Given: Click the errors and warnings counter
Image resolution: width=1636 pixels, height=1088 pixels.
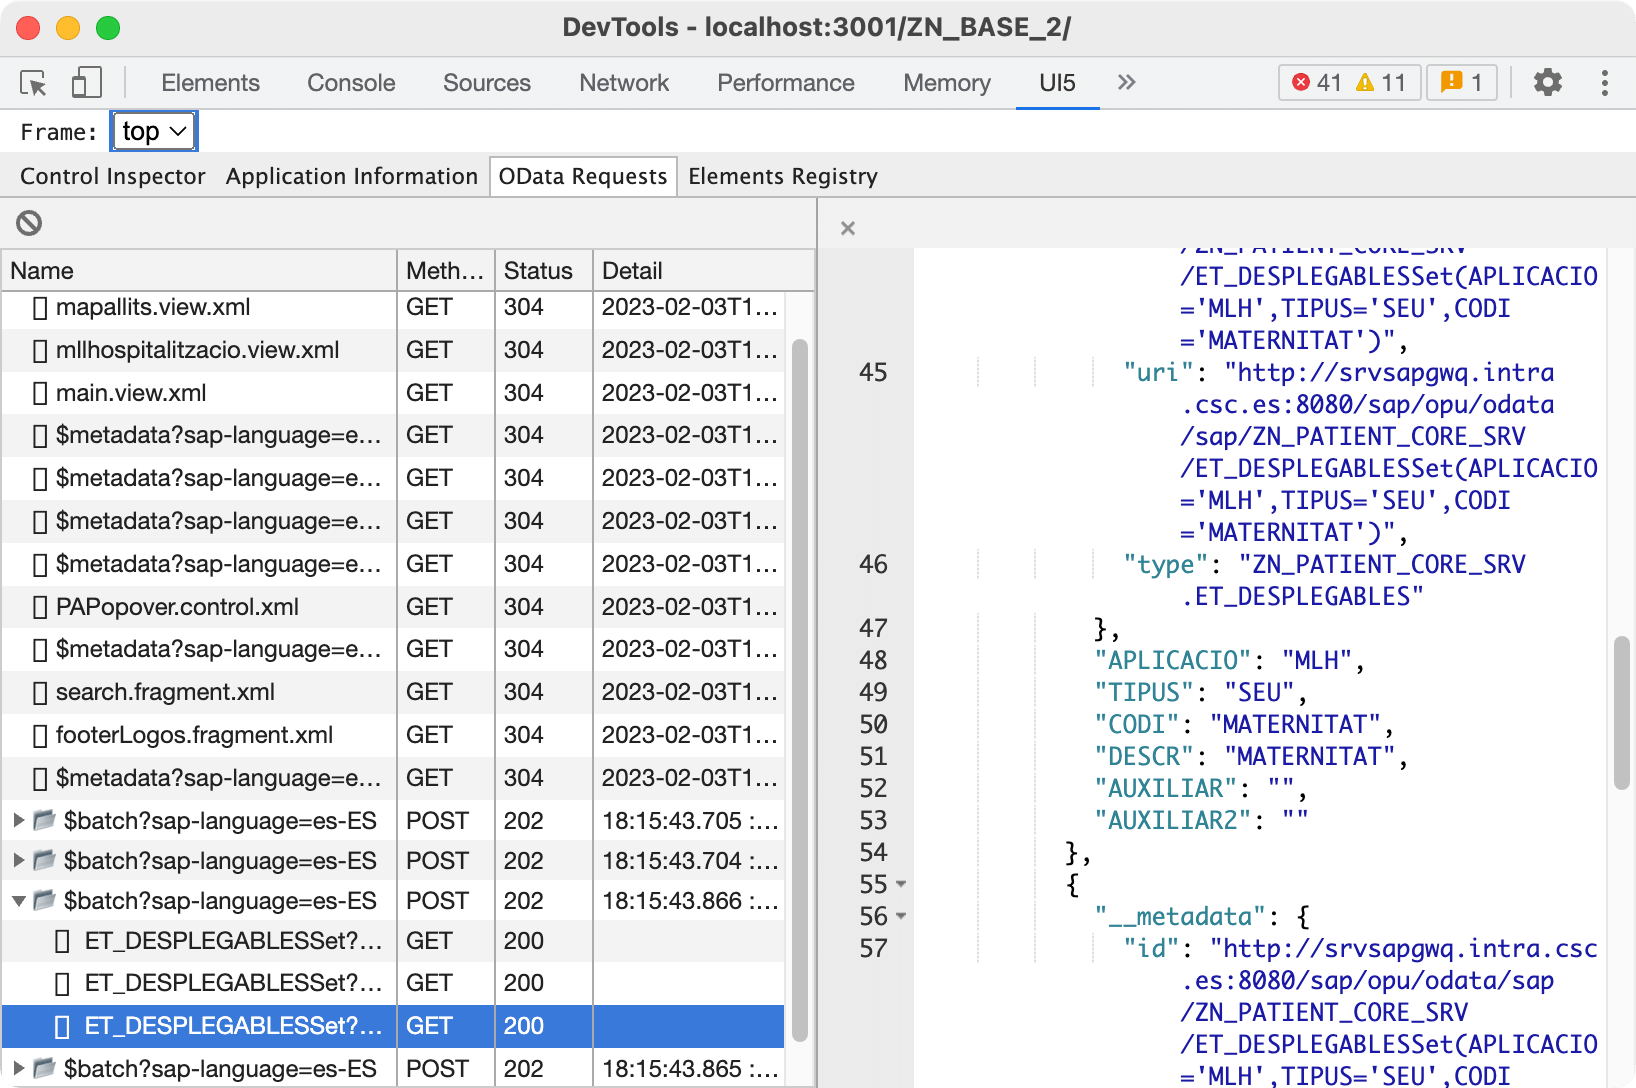Looking at the screenshot, I should 1348,83.
